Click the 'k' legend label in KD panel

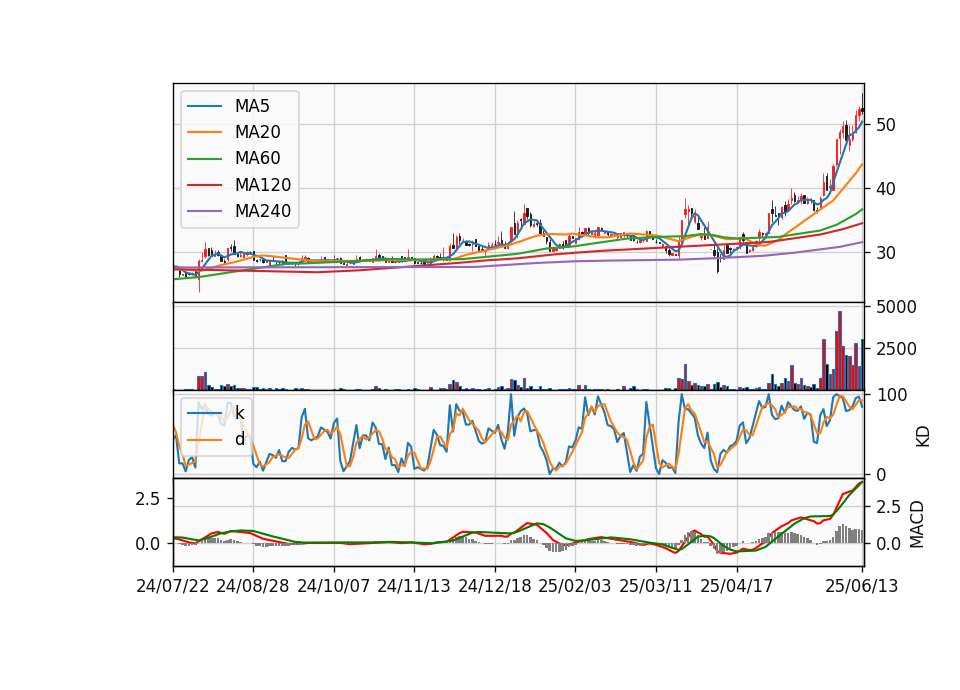(x=239, y=413)
